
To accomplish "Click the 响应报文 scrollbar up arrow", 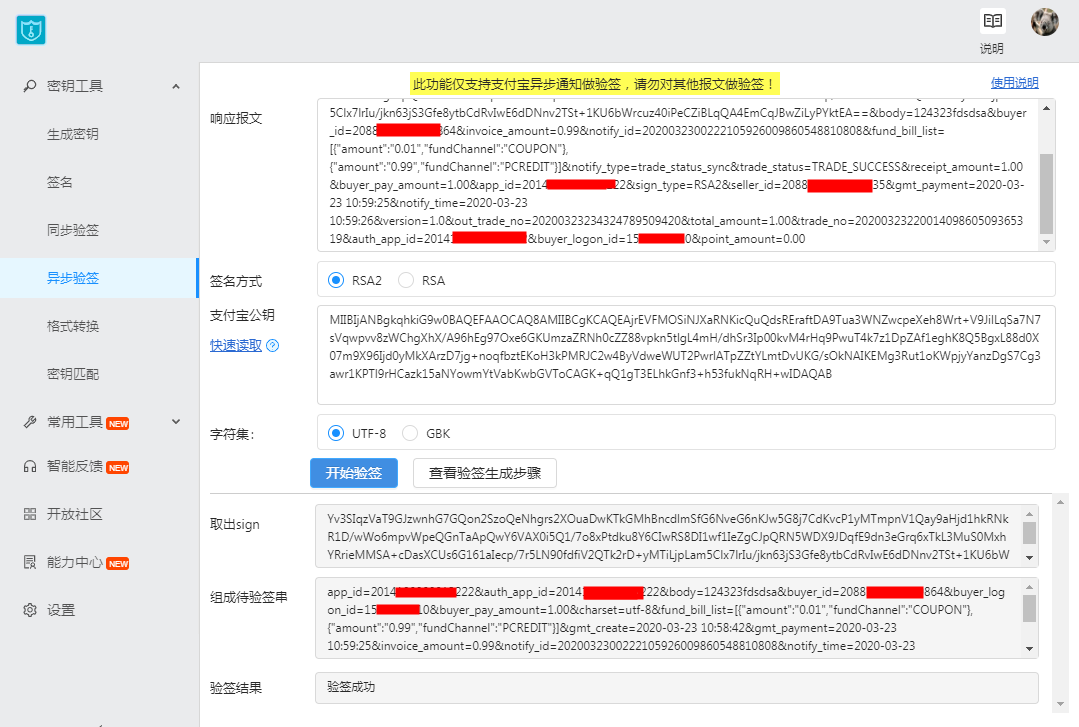I will [1047, 108].
